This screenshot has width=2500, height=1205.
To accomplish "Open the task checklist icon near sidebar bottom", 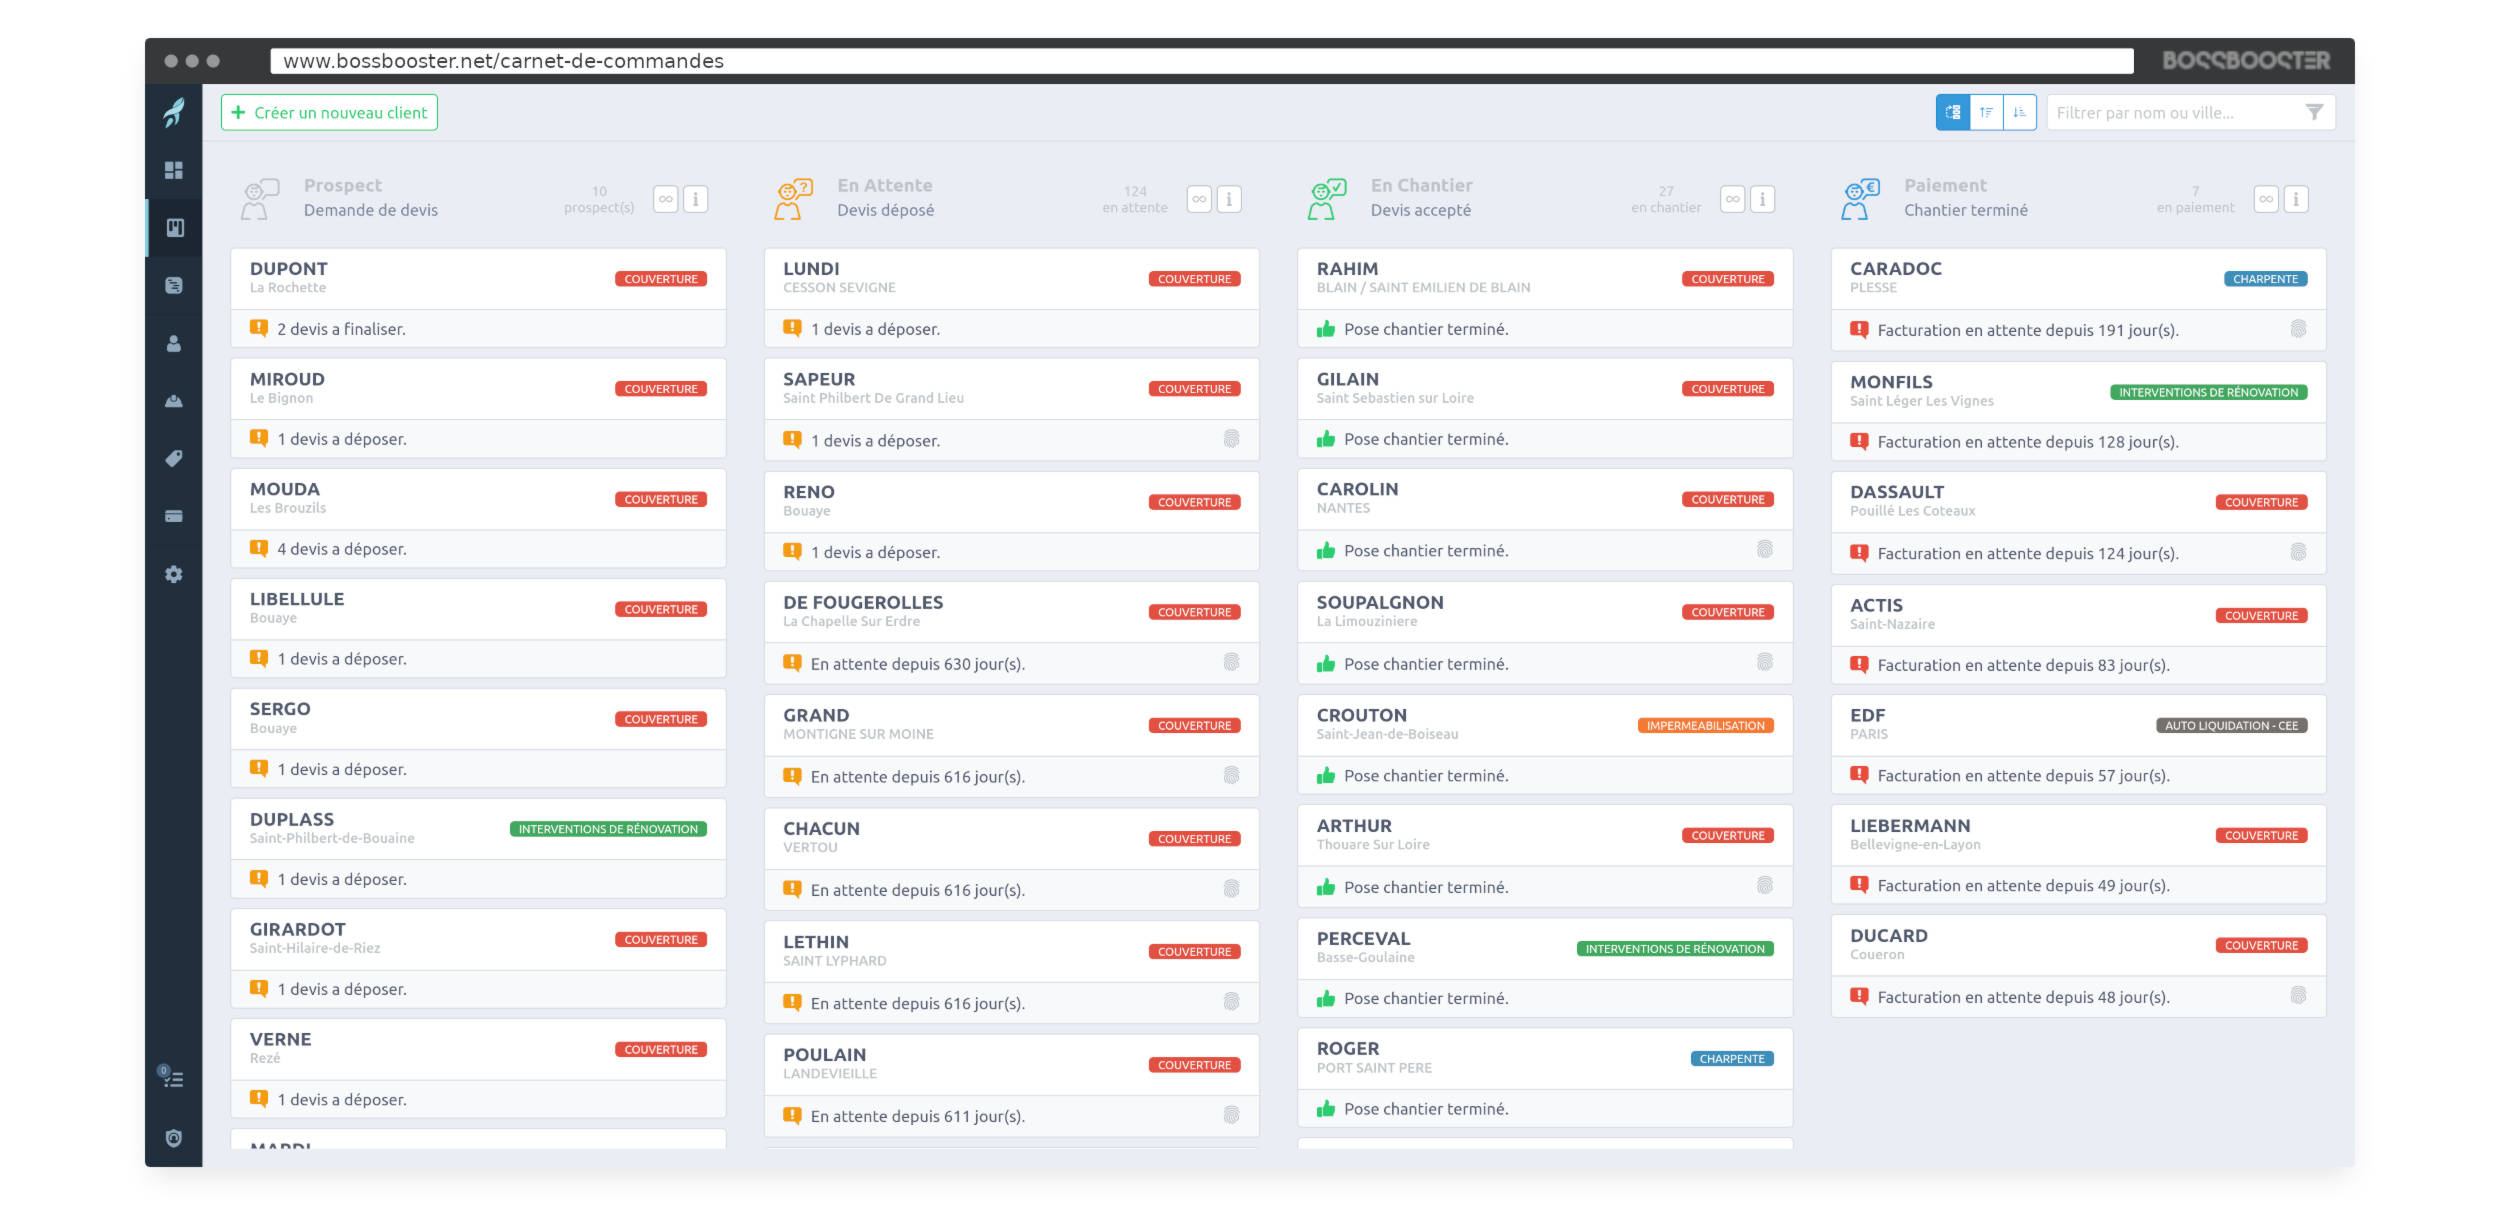I will pos(172,1077).
